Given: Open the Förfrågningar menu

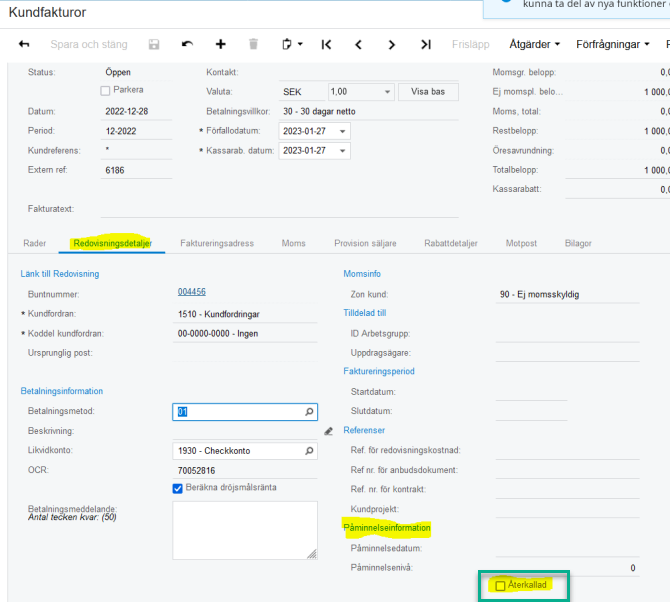Looking at the screenshot, I should coord(612,44).
